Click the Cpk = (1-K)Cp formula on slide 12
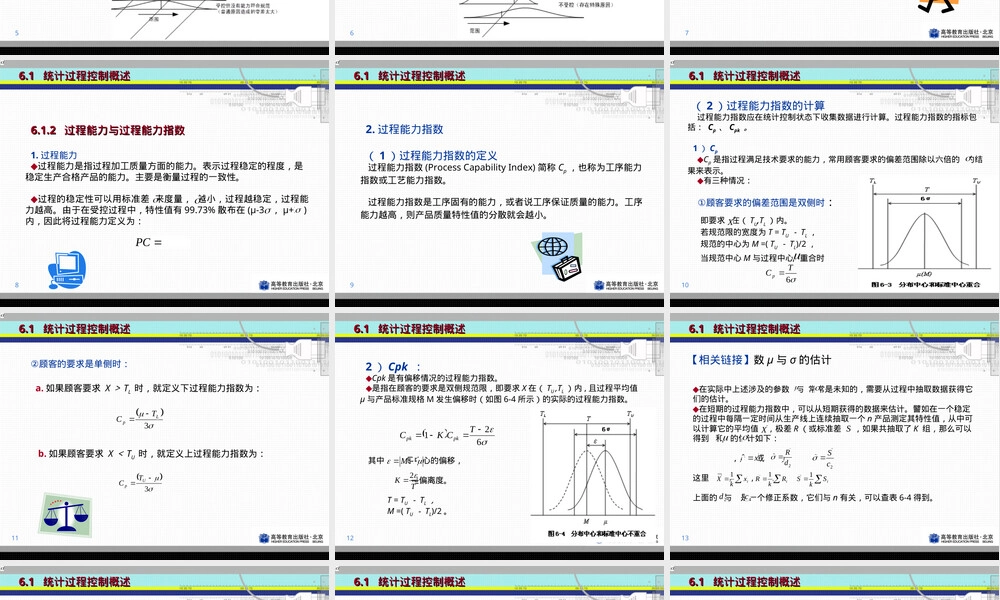 [446, 435]
